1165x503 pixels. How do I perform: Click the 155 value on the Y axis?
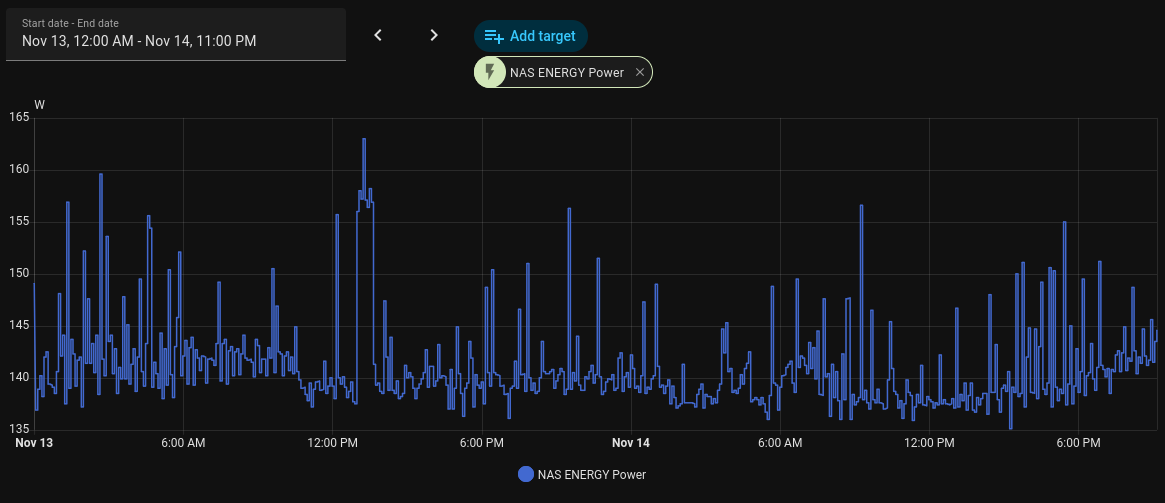(19, 221)
